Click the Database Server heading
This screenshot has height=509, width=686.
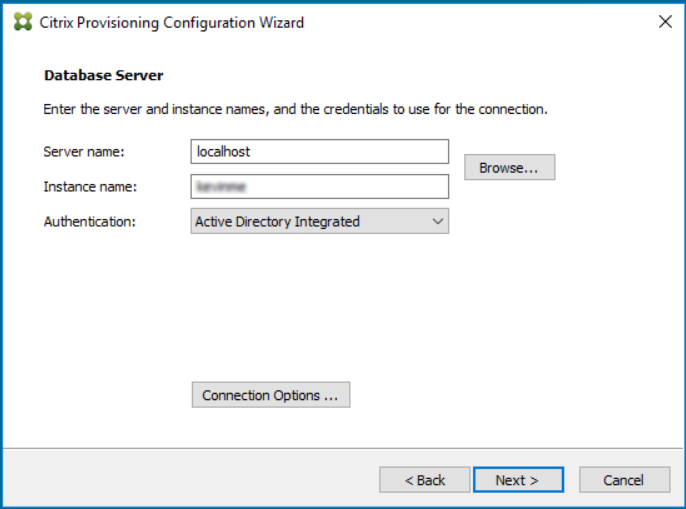pos(103,75)
